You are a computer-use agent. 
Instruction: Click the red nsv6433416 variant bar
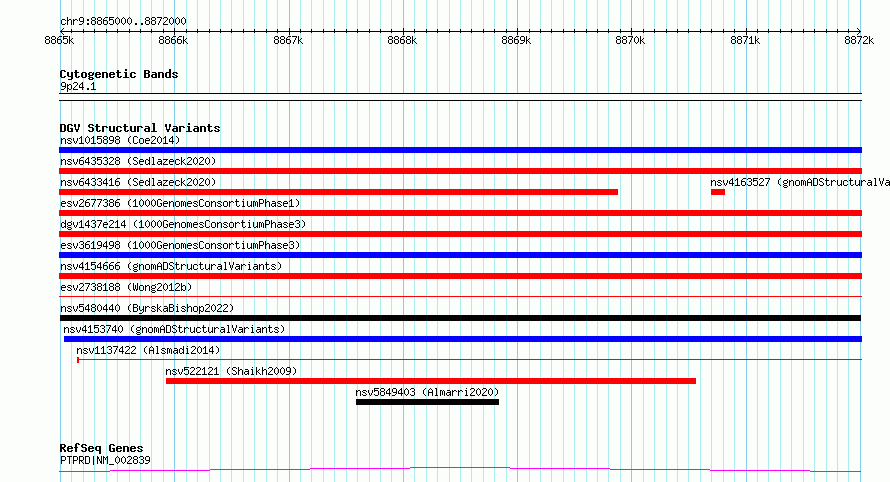click(x=338, y=192)
